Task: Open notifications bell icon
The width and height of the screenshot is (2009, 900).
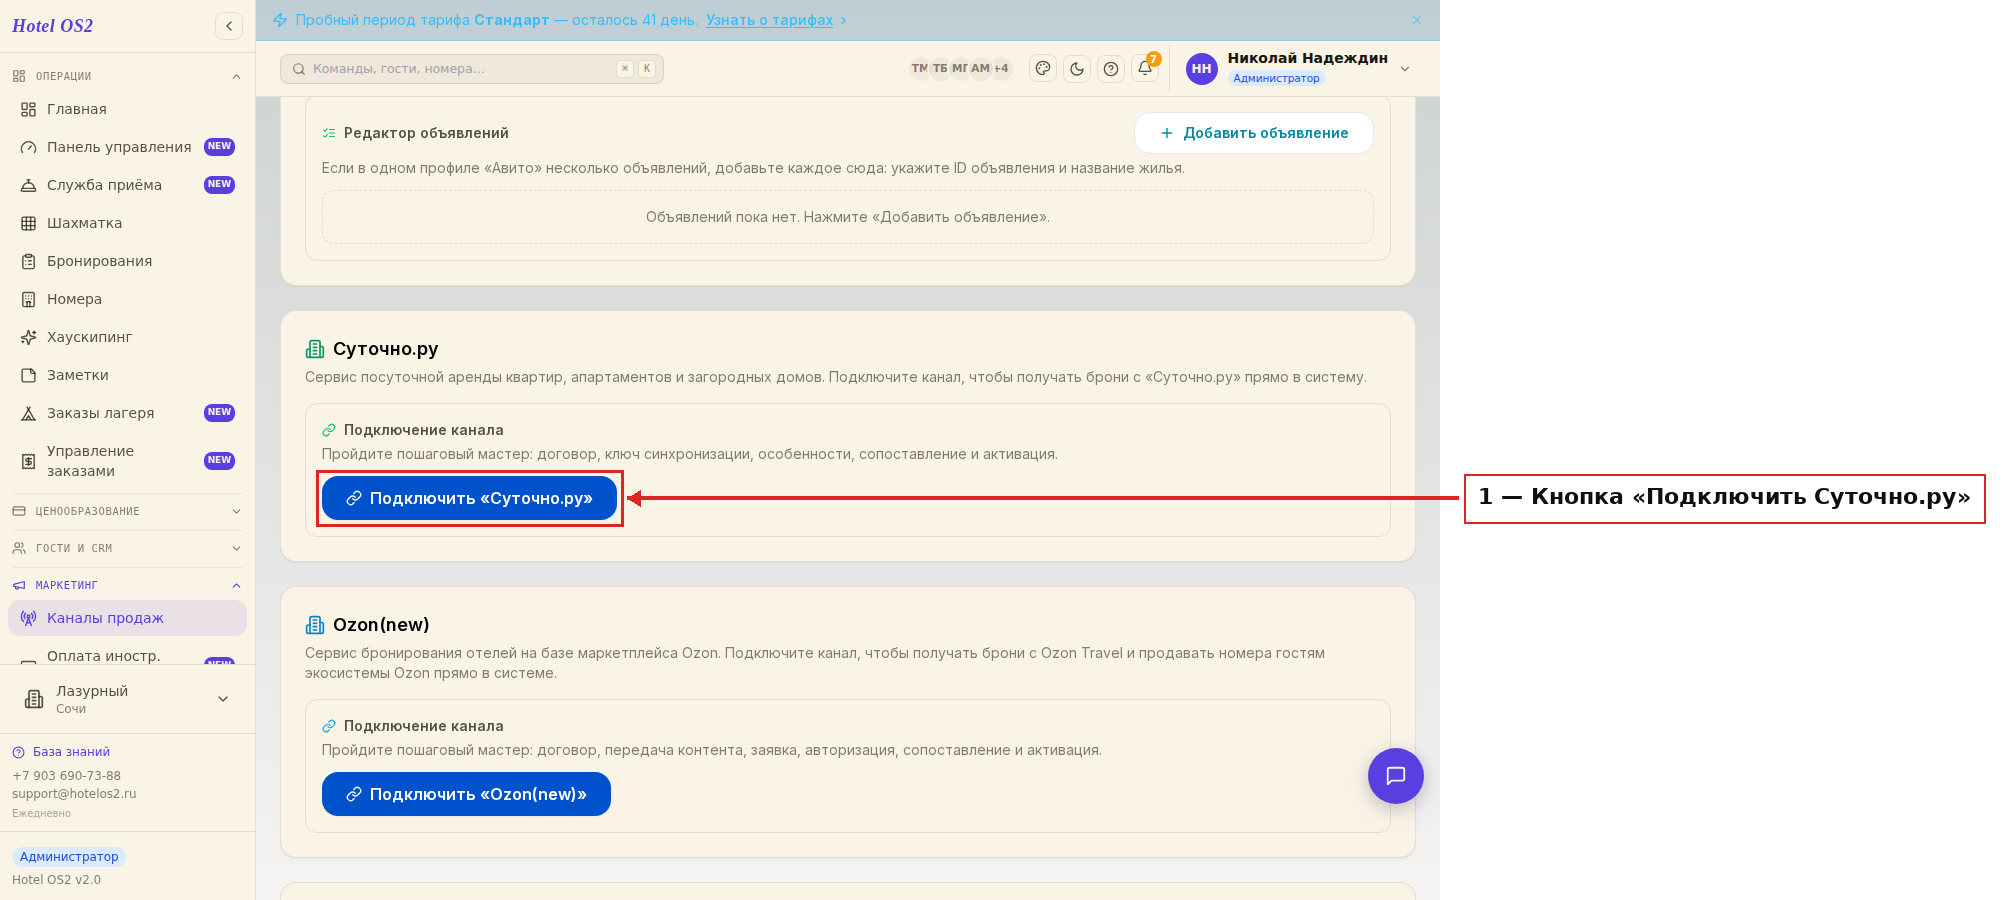Action: [1145, 69]
